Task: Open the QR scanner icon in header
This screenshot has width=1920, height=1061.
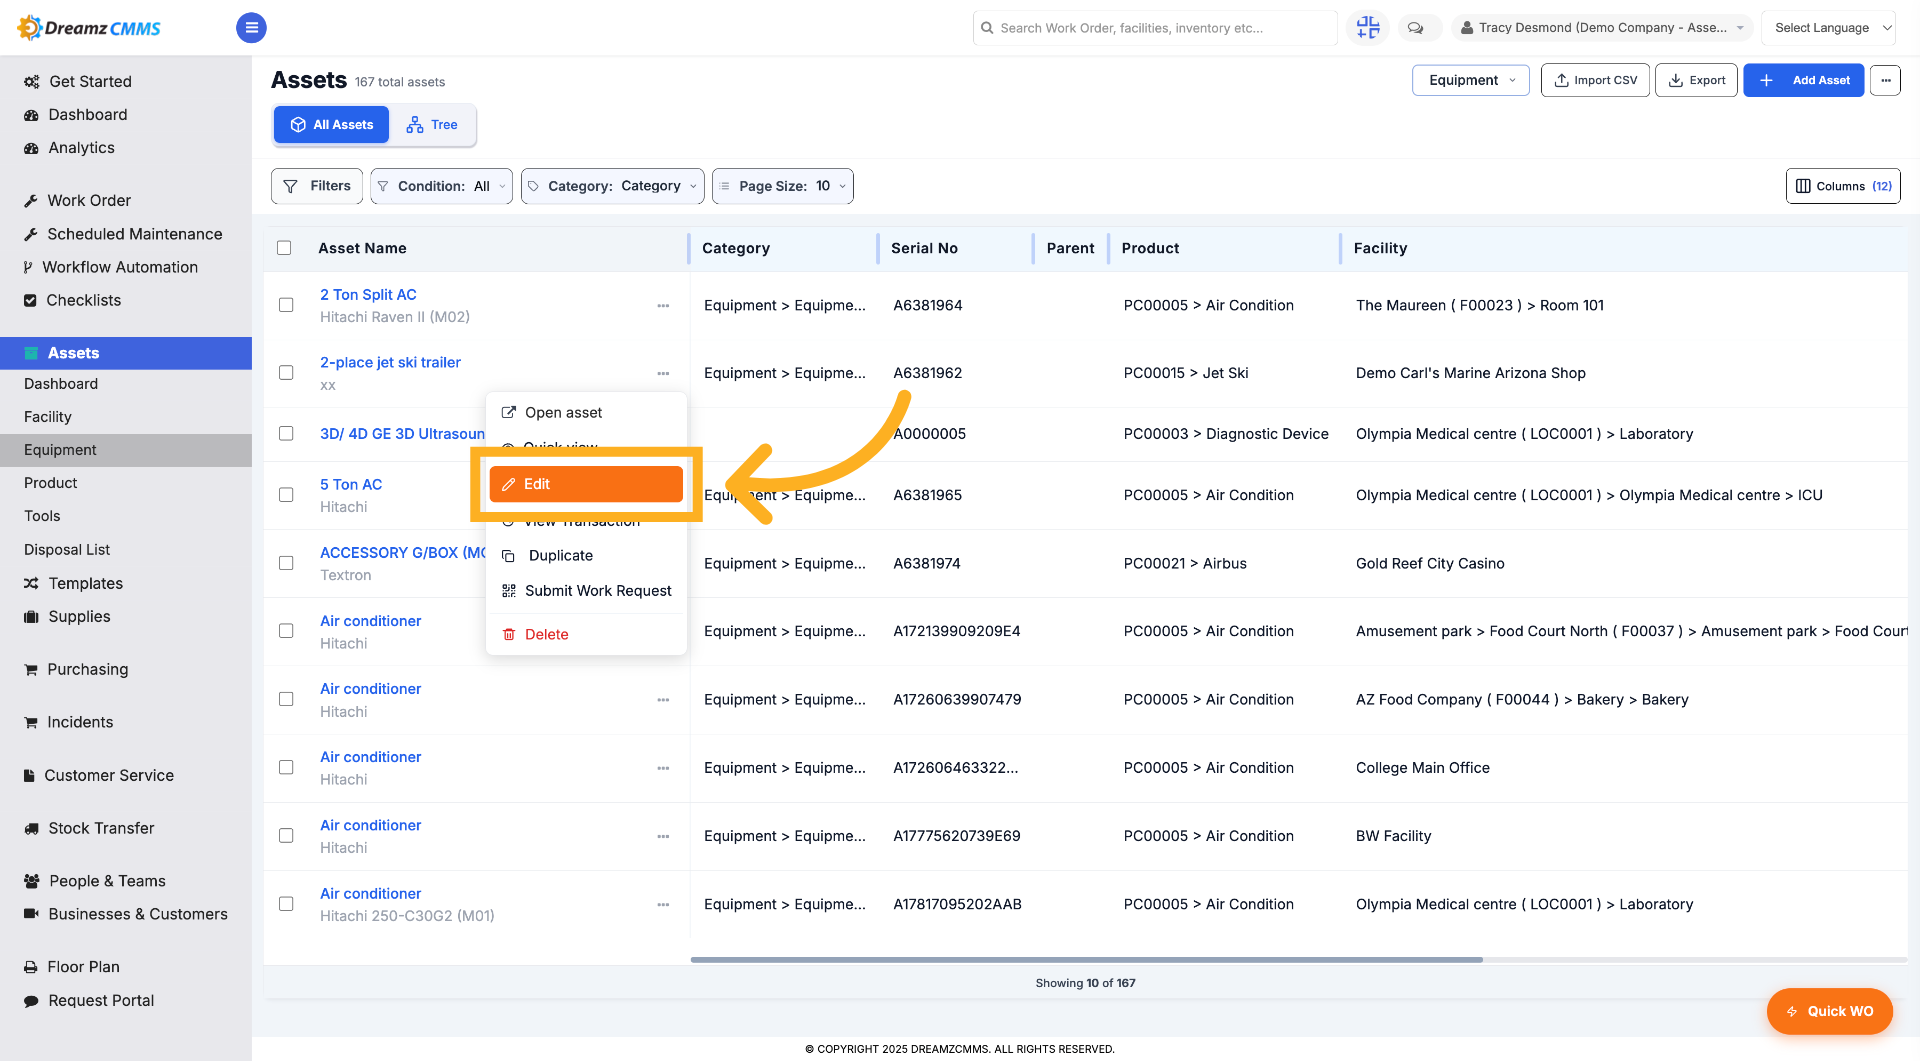Action: [1368, 28]
